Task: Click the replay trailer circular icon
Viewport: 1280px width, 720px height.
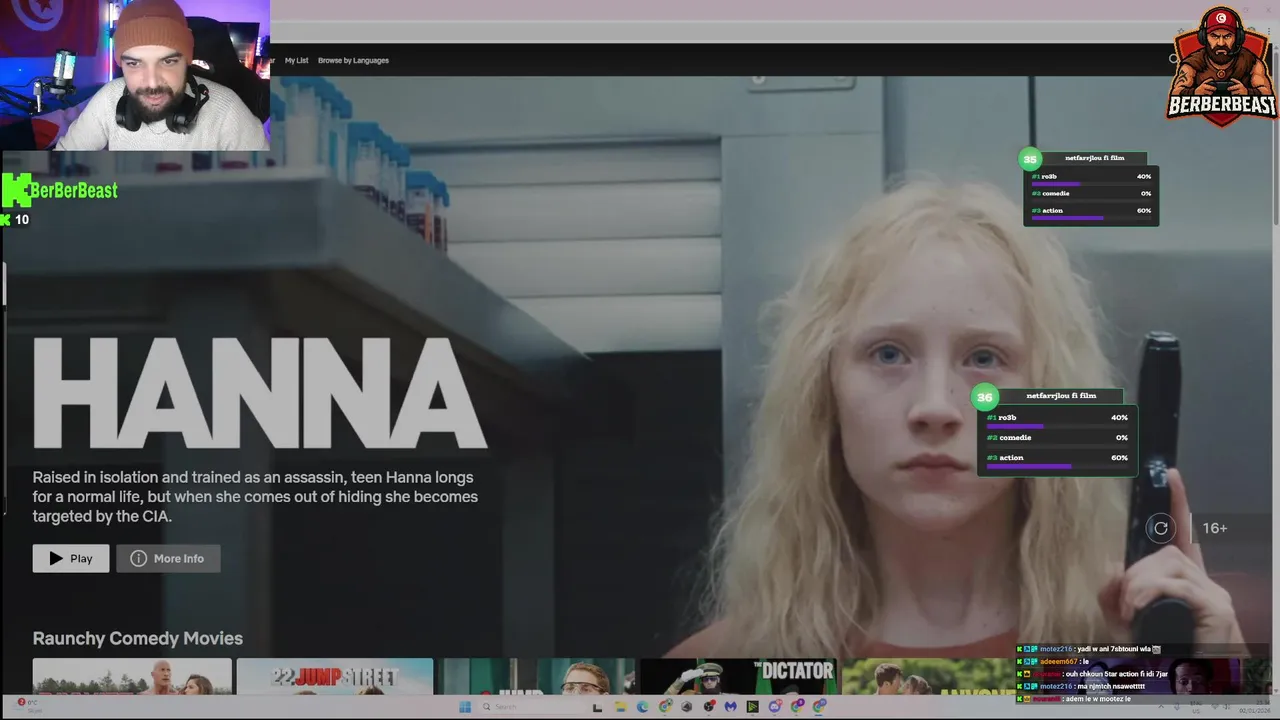Action: click(x=1160, y=528)
